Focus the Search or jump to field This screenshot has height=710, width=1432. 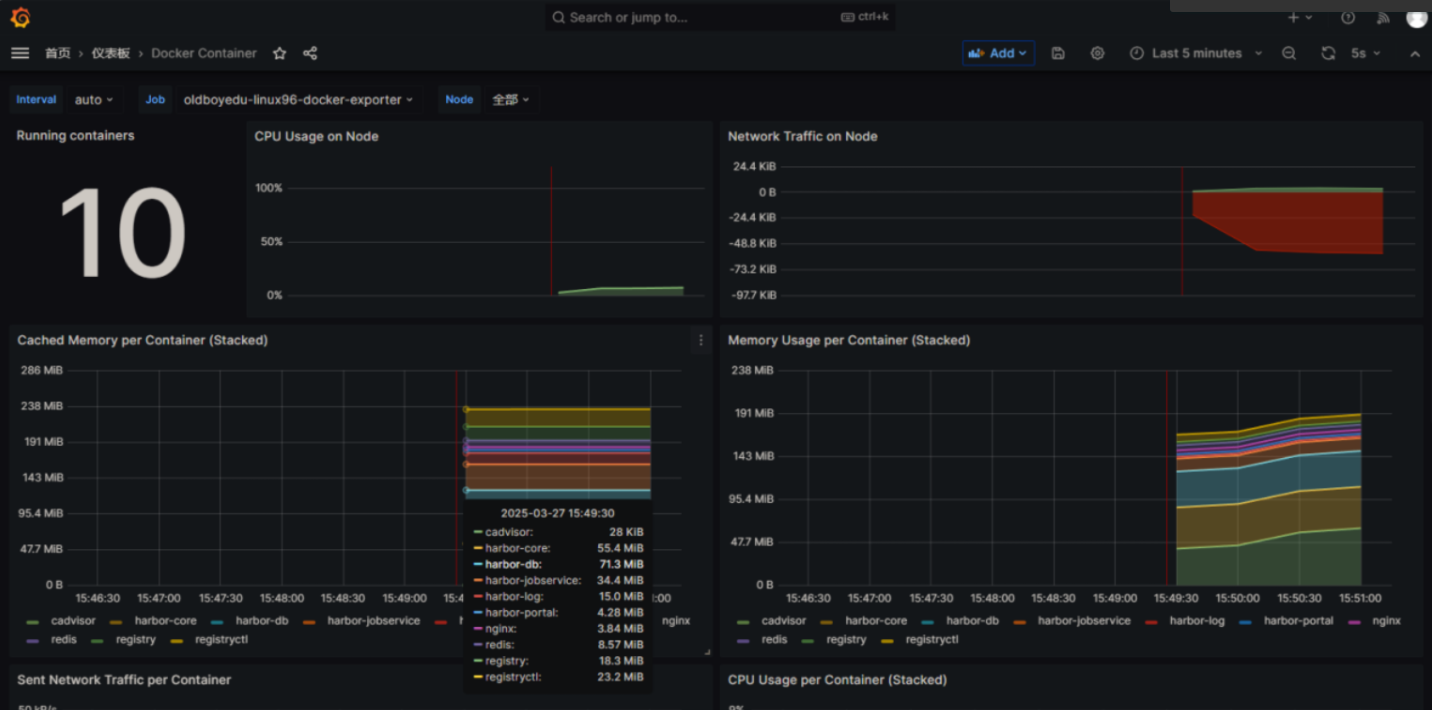coord(720,17)
